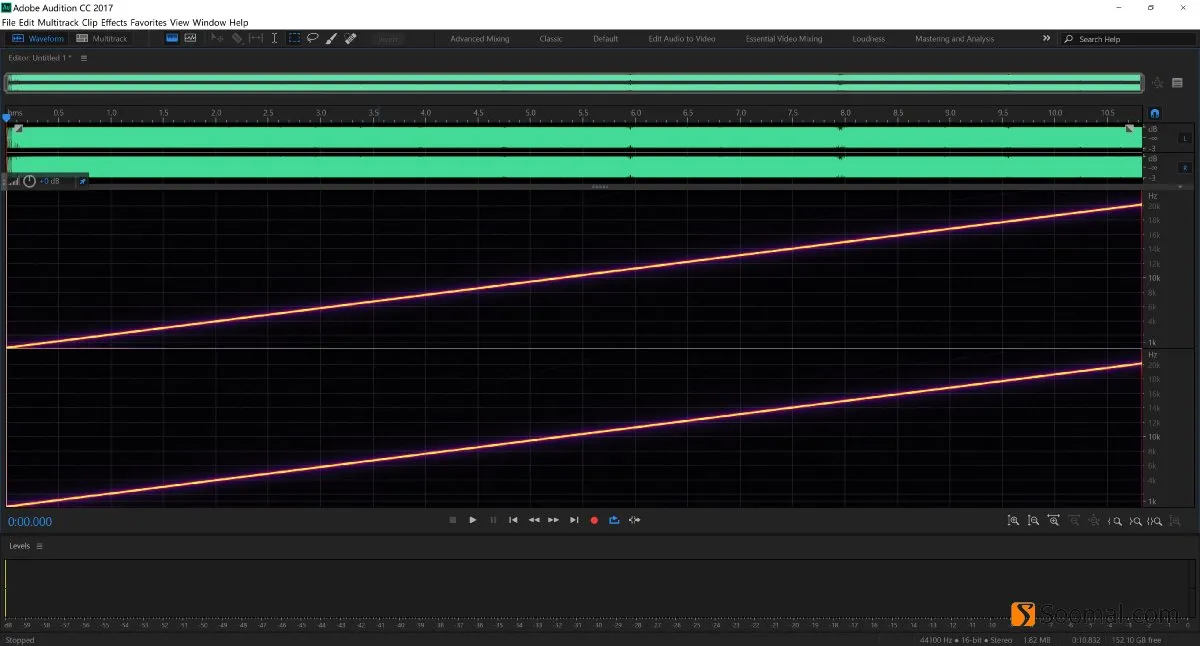Click fade-out handle on waveform
The width and height of the screenshot is (1200, 646).
coord(1130,129)
